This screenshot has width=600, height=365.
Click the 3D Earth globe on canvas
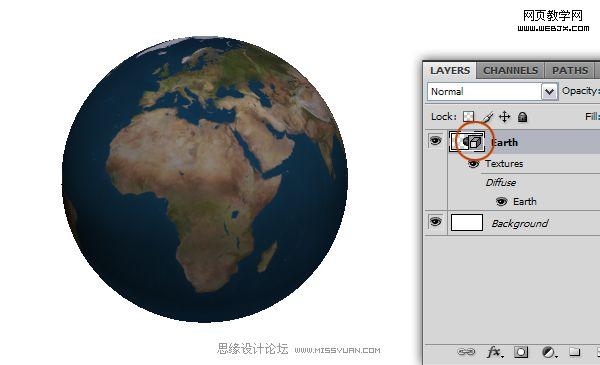(205, 179)
